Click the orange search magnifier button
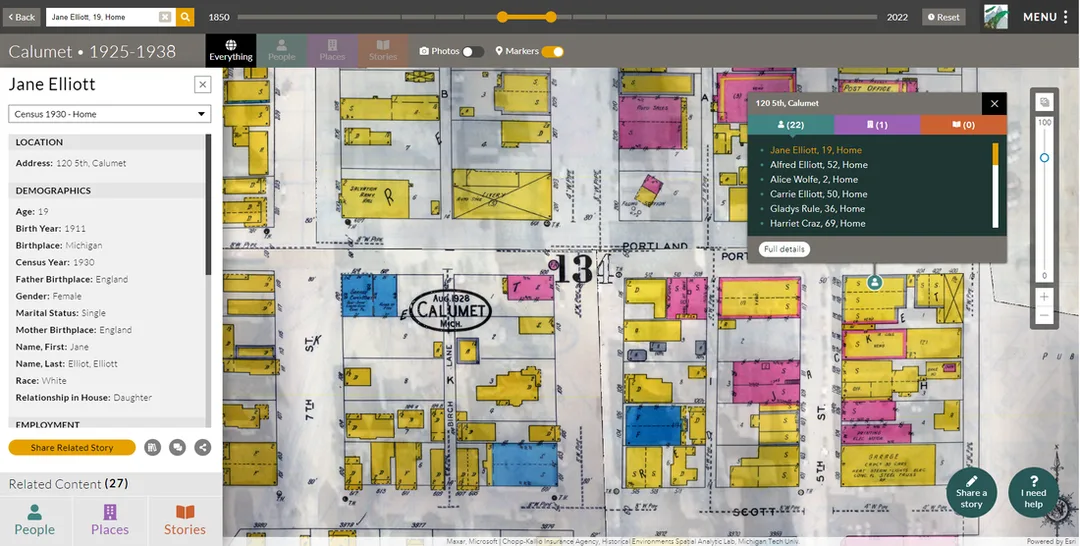 (185, 17)
